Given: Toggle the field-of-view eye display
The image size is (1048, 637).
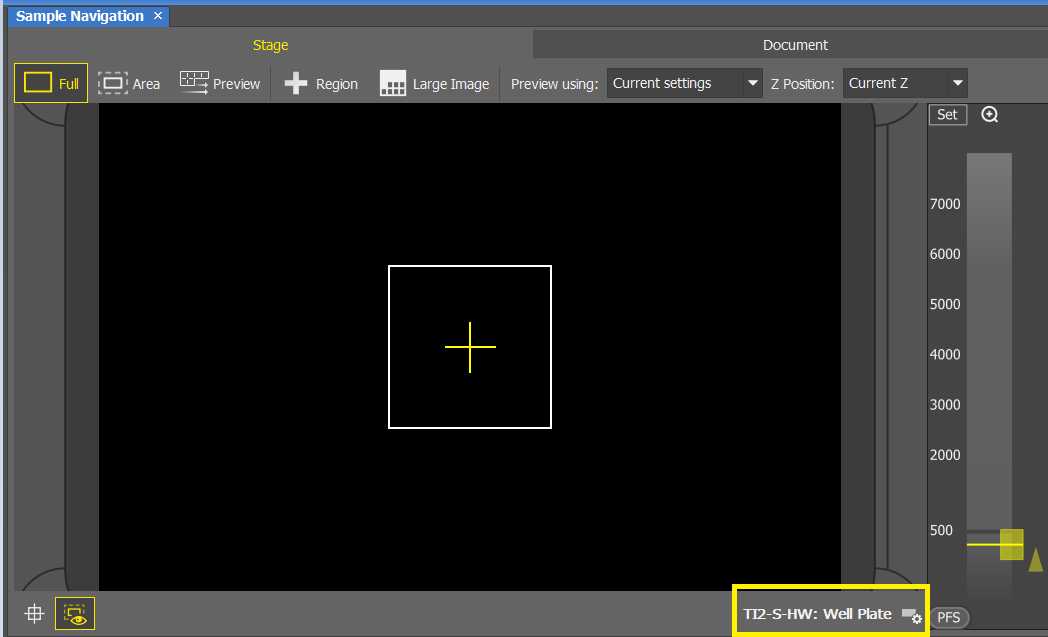Looking at the screenshot, I should pos(75,614).
